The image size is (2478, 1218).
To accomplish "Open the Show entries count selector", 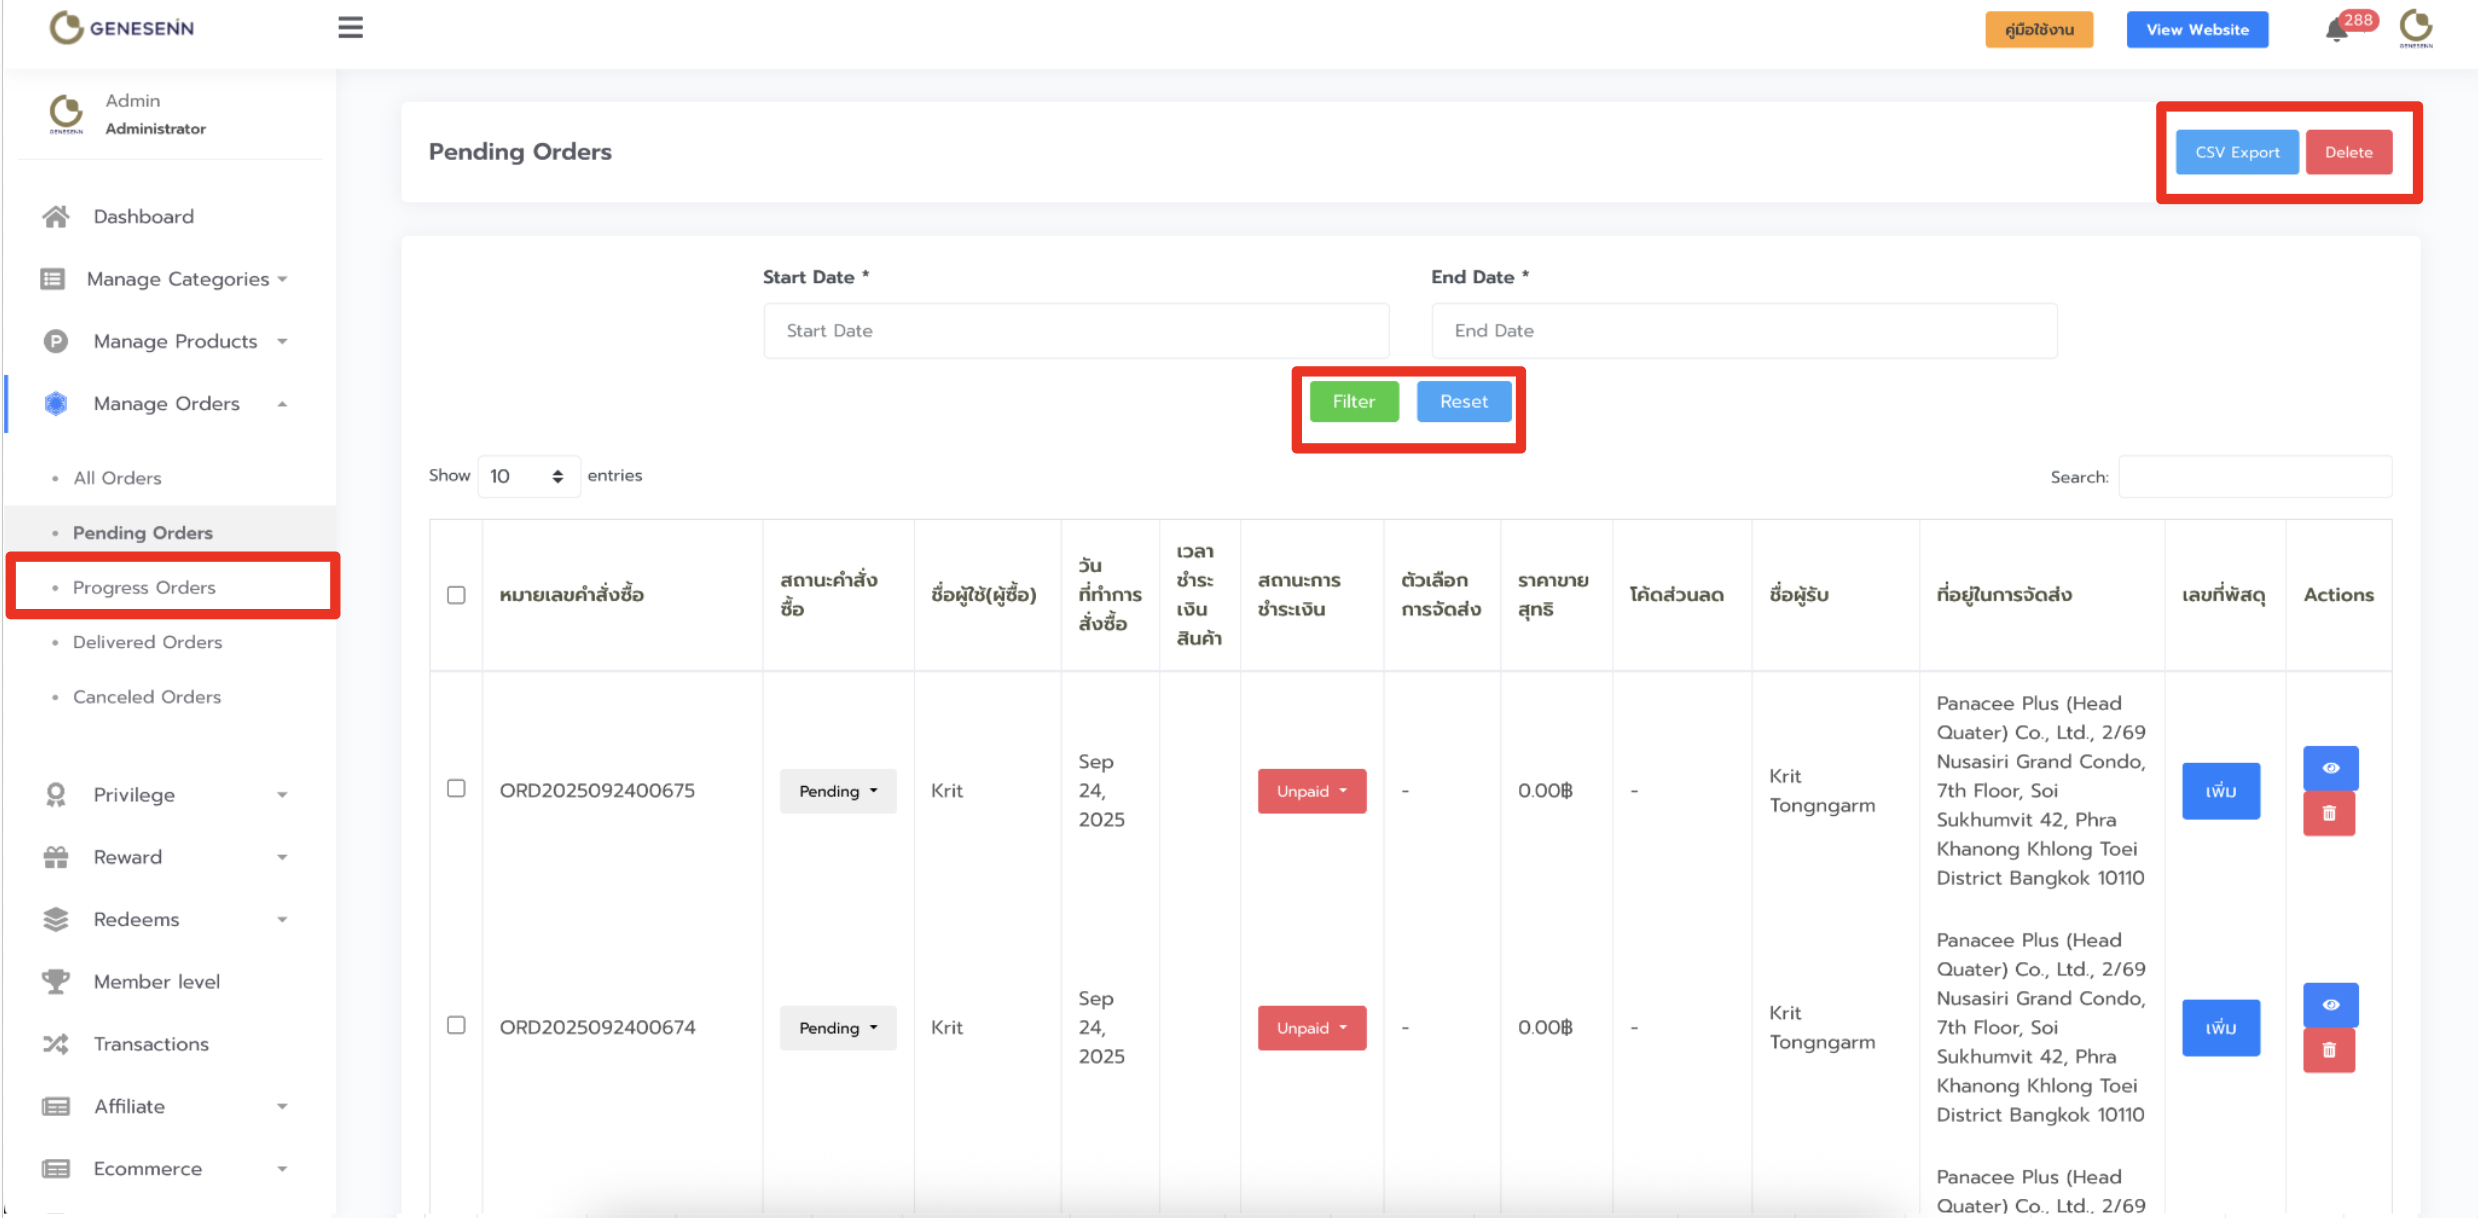I will 527,476.
